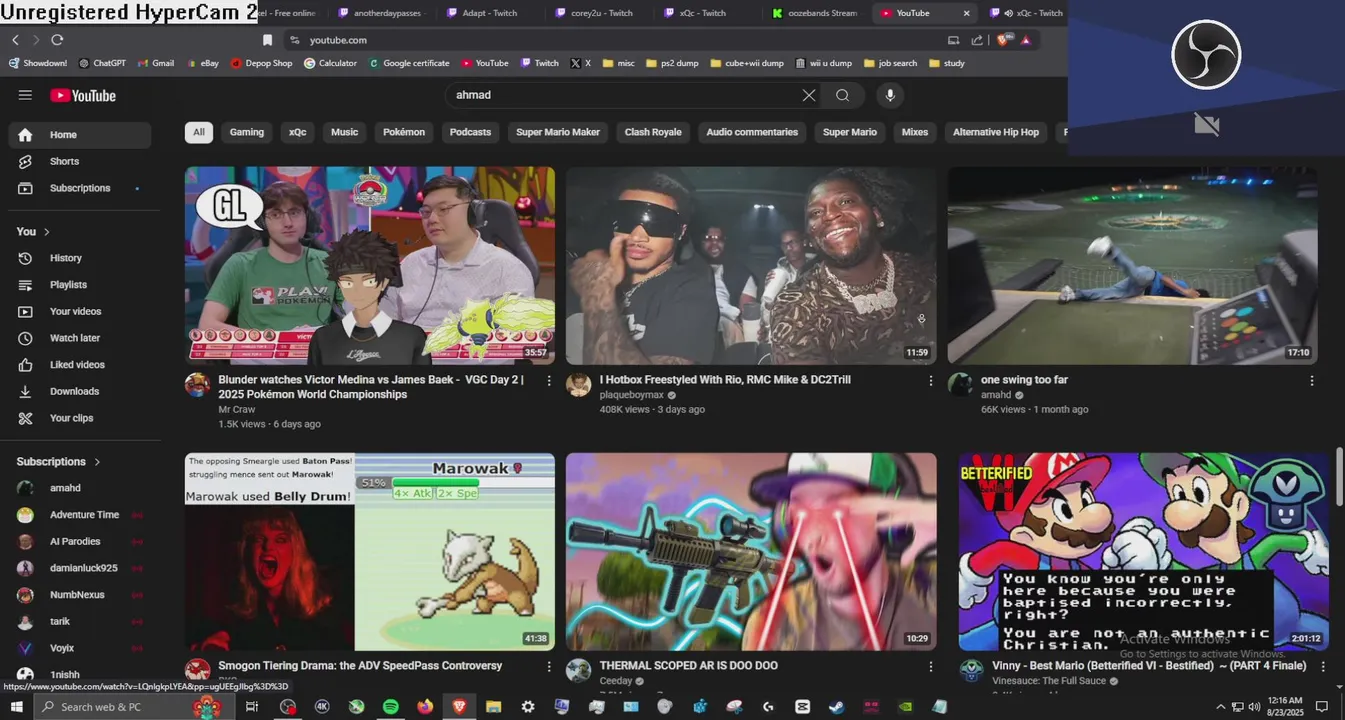Open the Spotify icon in the taskbar
This screenshot has height=720, width=1345.
pyautogui.click(x=391, y=707)
